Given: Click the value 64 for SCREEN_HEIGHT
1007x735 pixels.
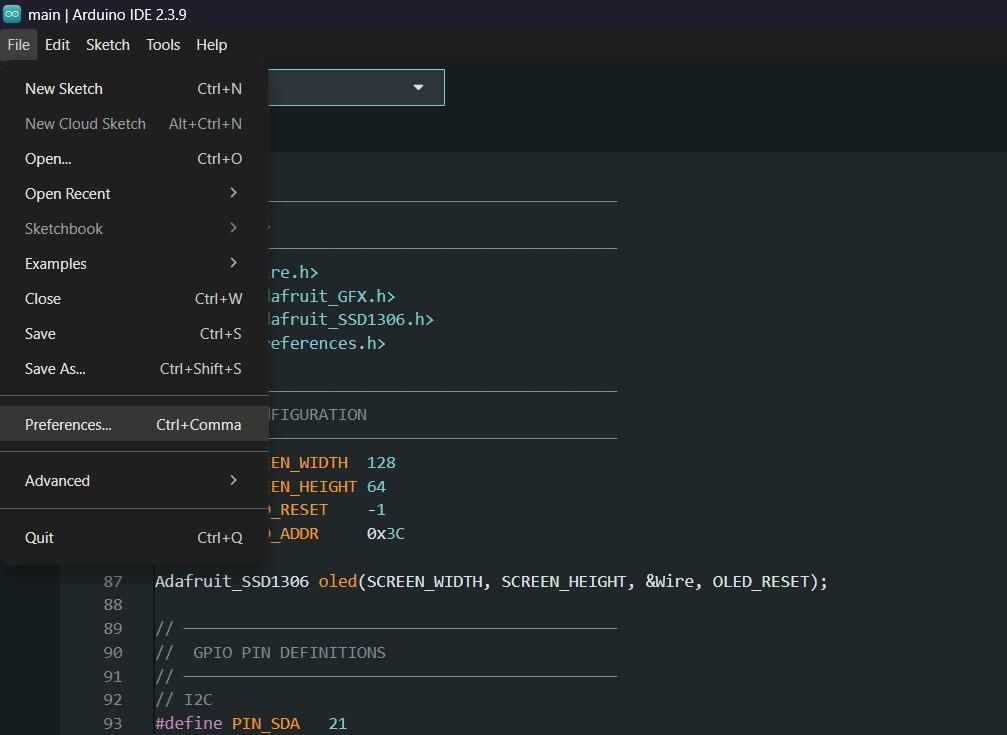Looking at the screenshot, I should [x=376, y=486].
